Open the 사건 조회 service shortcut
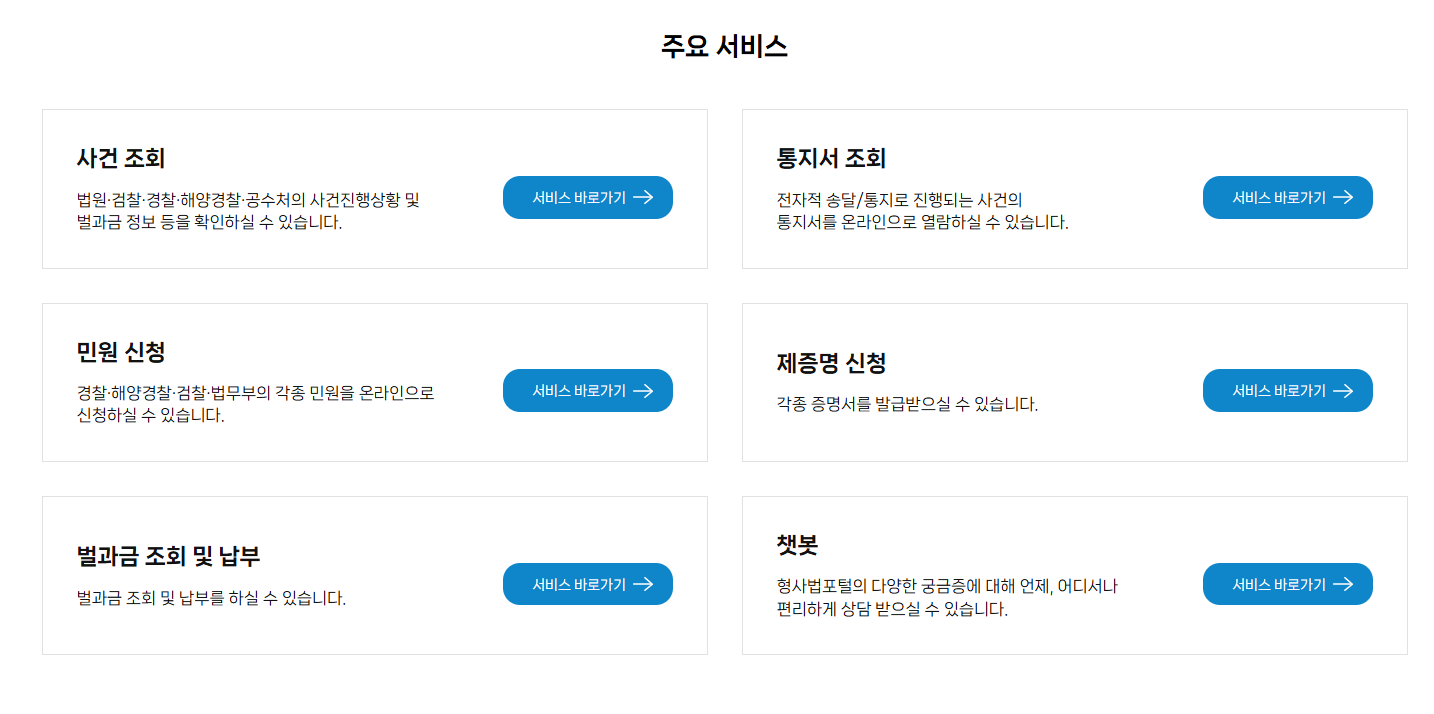This screenshot has width=1434, height=714. [587, 197]
